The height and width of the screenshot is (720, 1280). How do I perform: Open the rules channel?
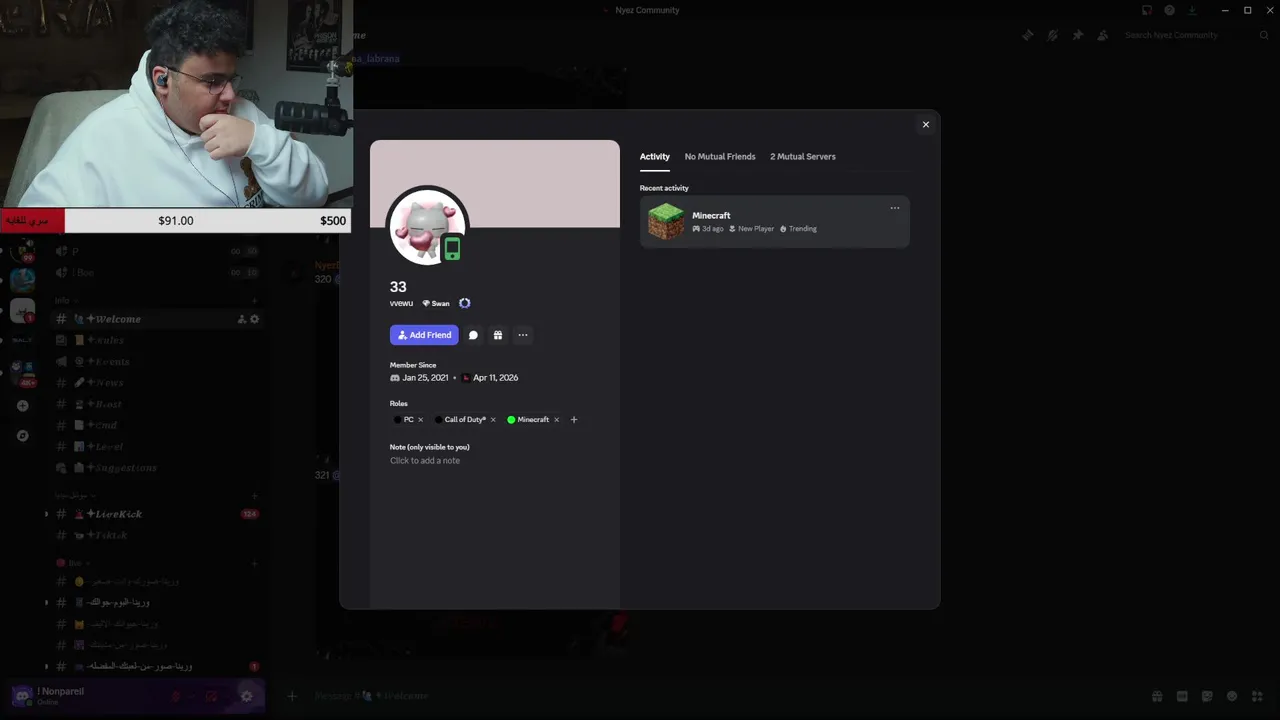coord(156,340)
